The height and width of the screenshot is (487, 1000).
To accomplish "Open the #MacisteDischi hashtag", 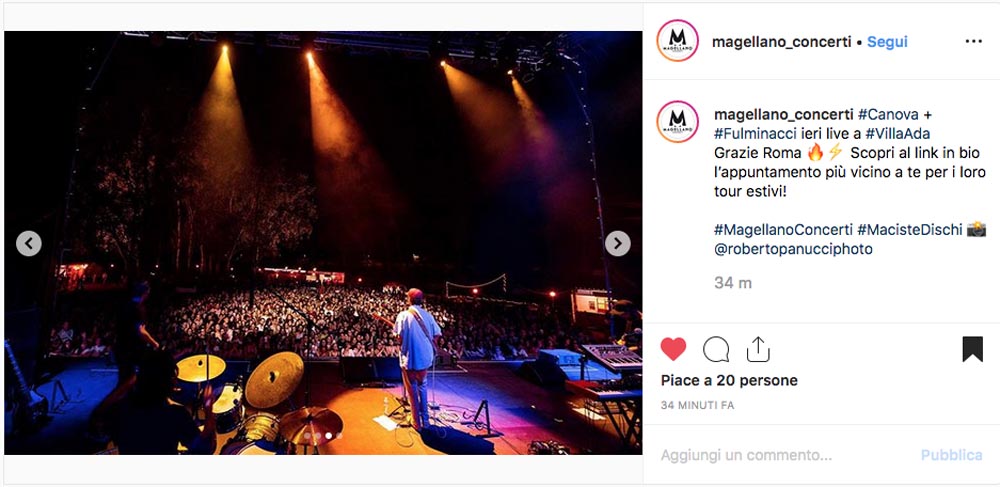I will (909, 230).
